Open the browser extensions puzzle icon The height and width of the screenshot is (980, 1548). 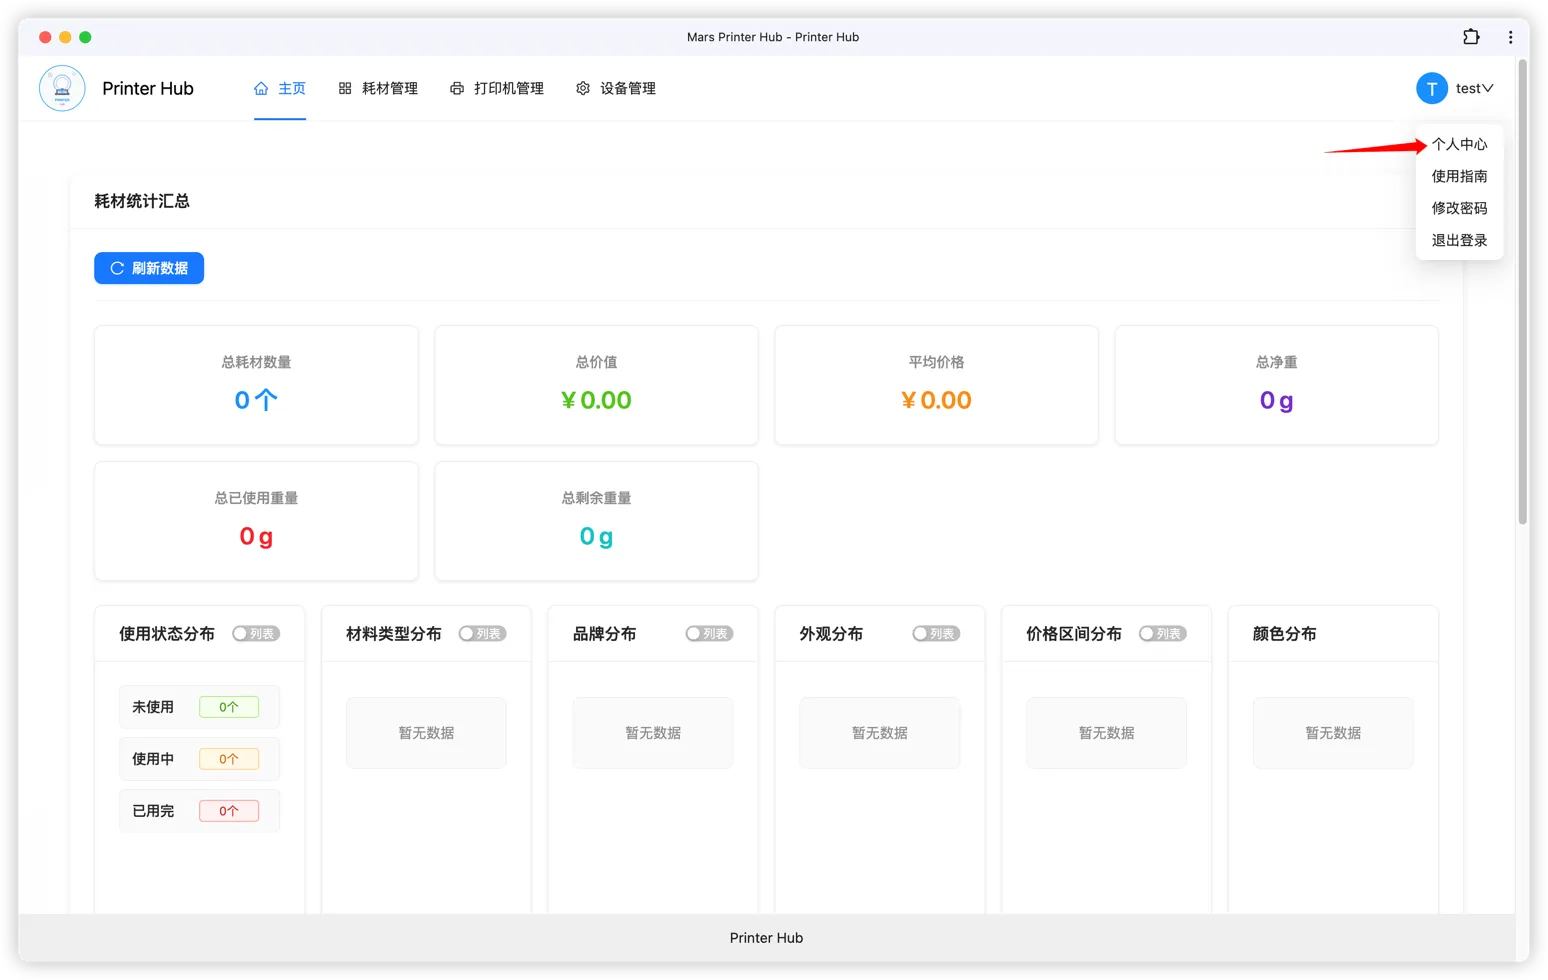(1471, 36)
